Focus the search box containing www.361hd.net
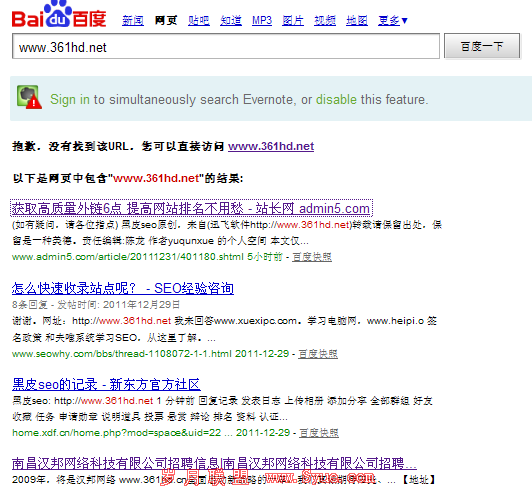 226,46
